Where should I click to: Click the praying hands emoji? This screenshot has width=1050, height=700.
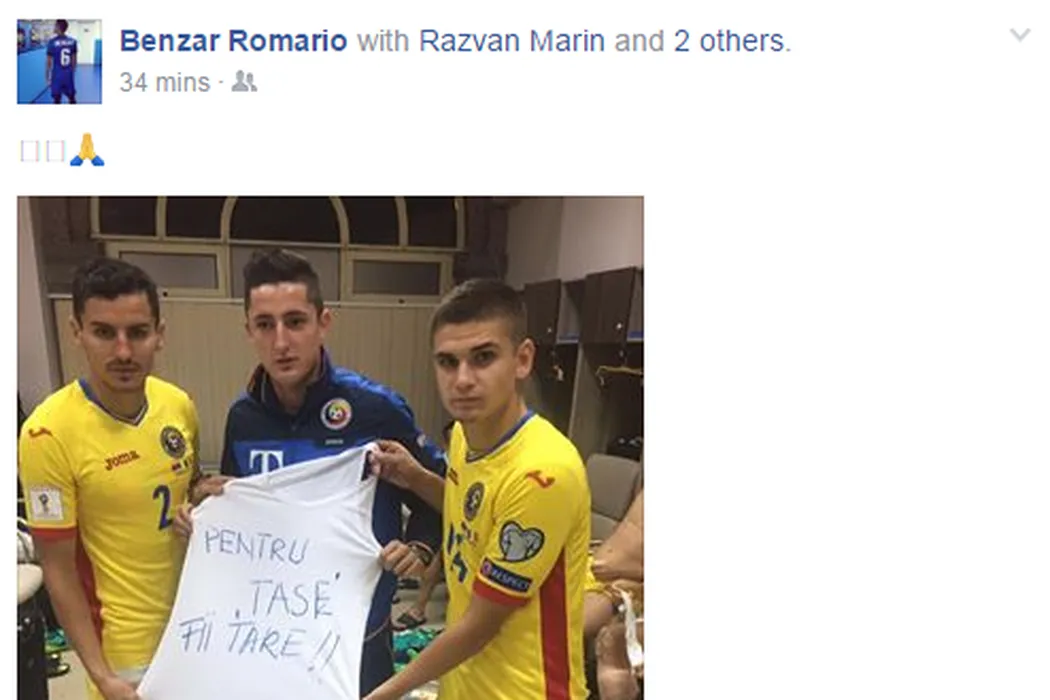pyautogui.click(x=87, y=150)
